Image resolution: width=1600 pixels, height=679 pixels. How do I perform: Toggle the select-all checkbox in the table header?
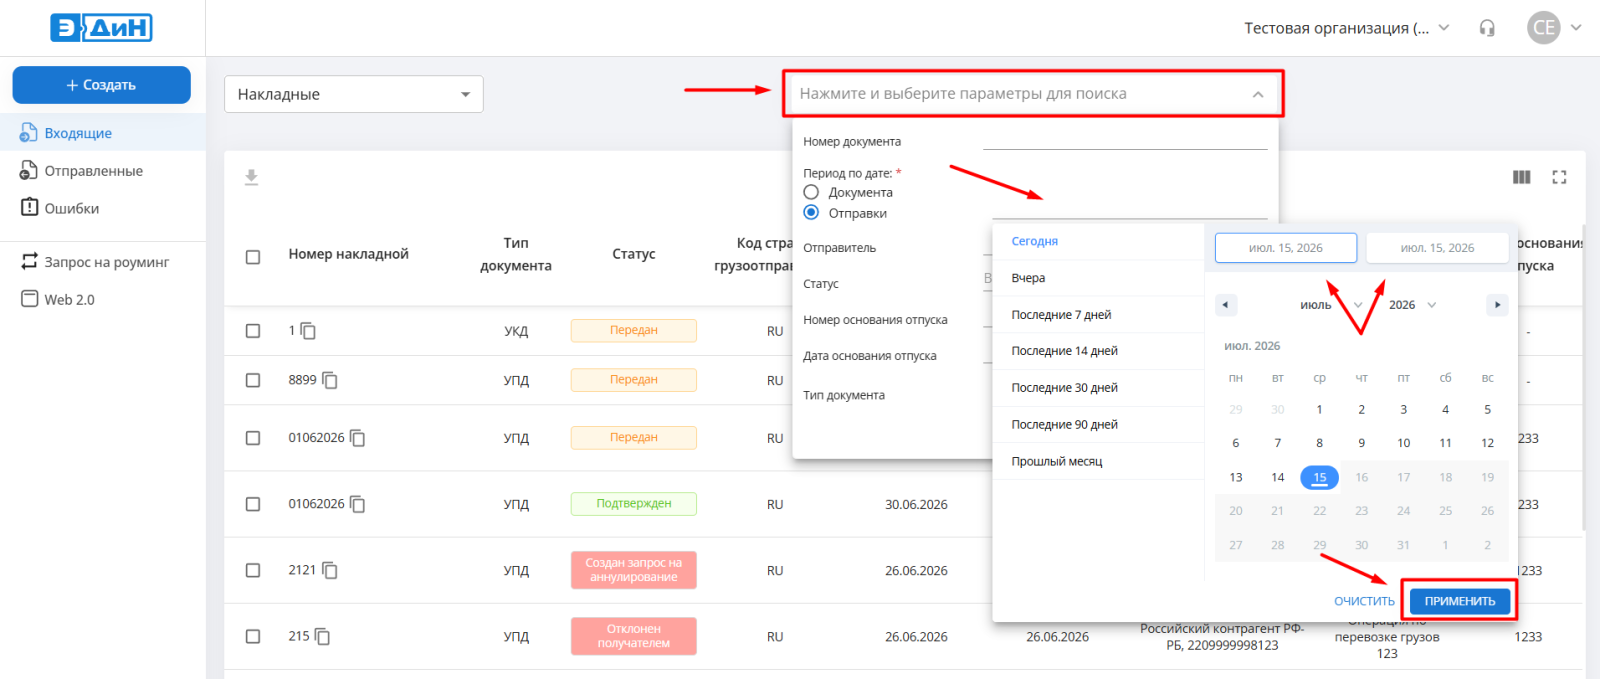pyautogui.click(x=253, y=257)
